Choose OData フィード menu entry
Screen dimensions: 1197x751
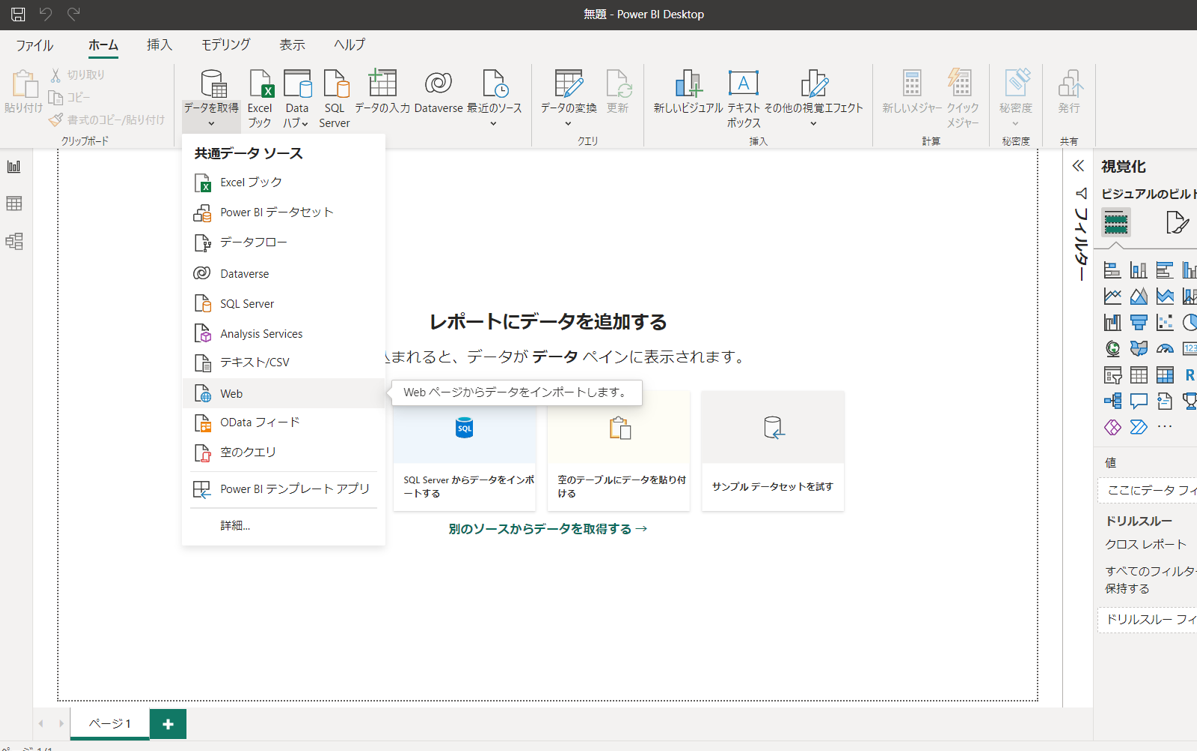click(283, 422)
